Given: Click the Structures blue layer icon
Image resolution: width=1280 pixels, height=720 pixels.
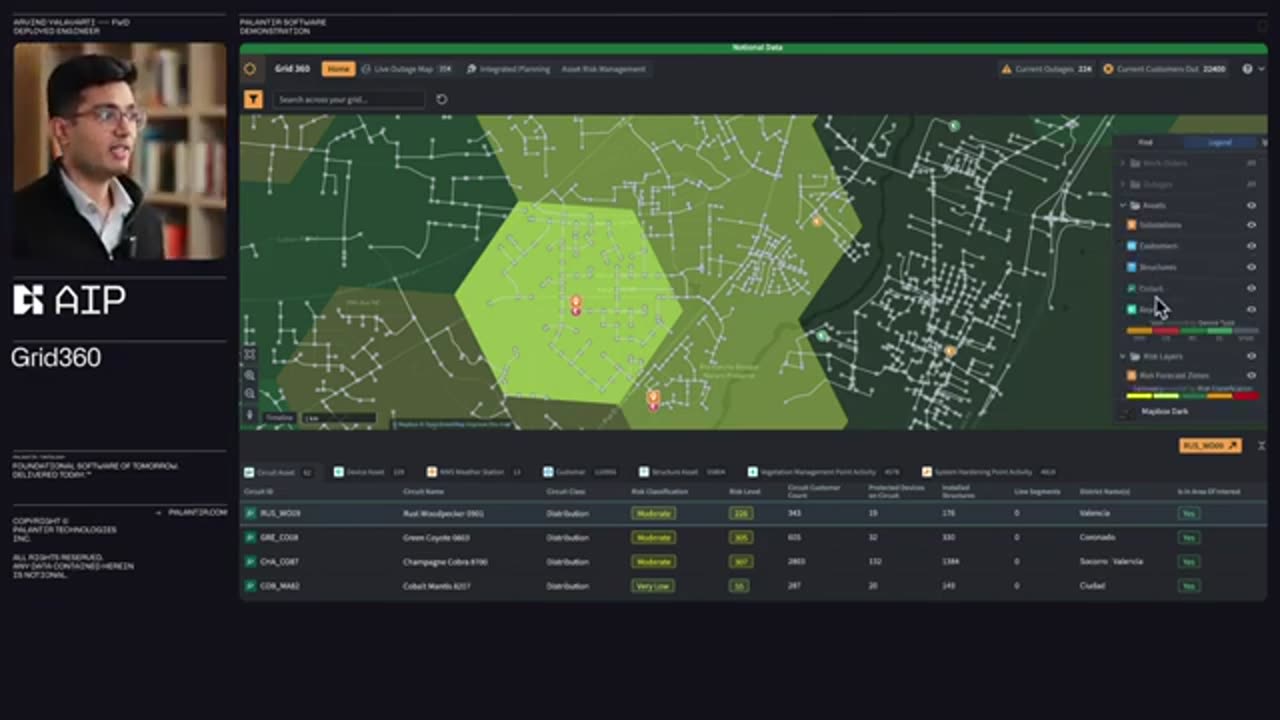Looking at the screenshot, I should (1132, 267).
